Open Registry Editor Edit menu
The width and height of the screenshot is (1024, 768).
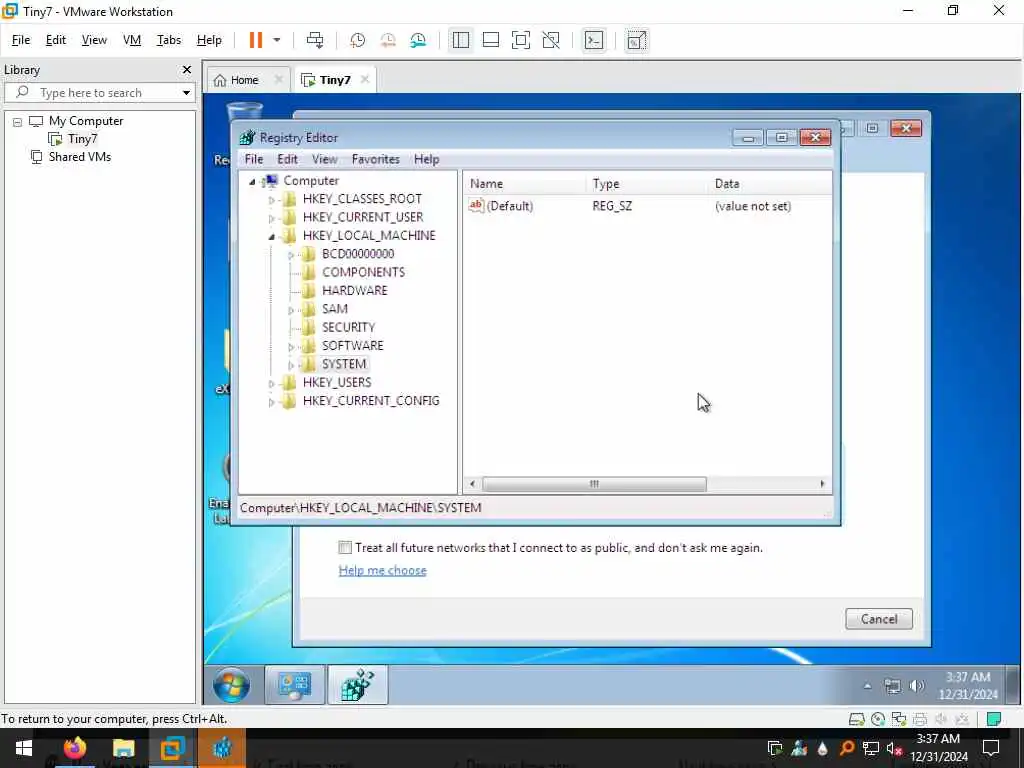tap(287, 159)
